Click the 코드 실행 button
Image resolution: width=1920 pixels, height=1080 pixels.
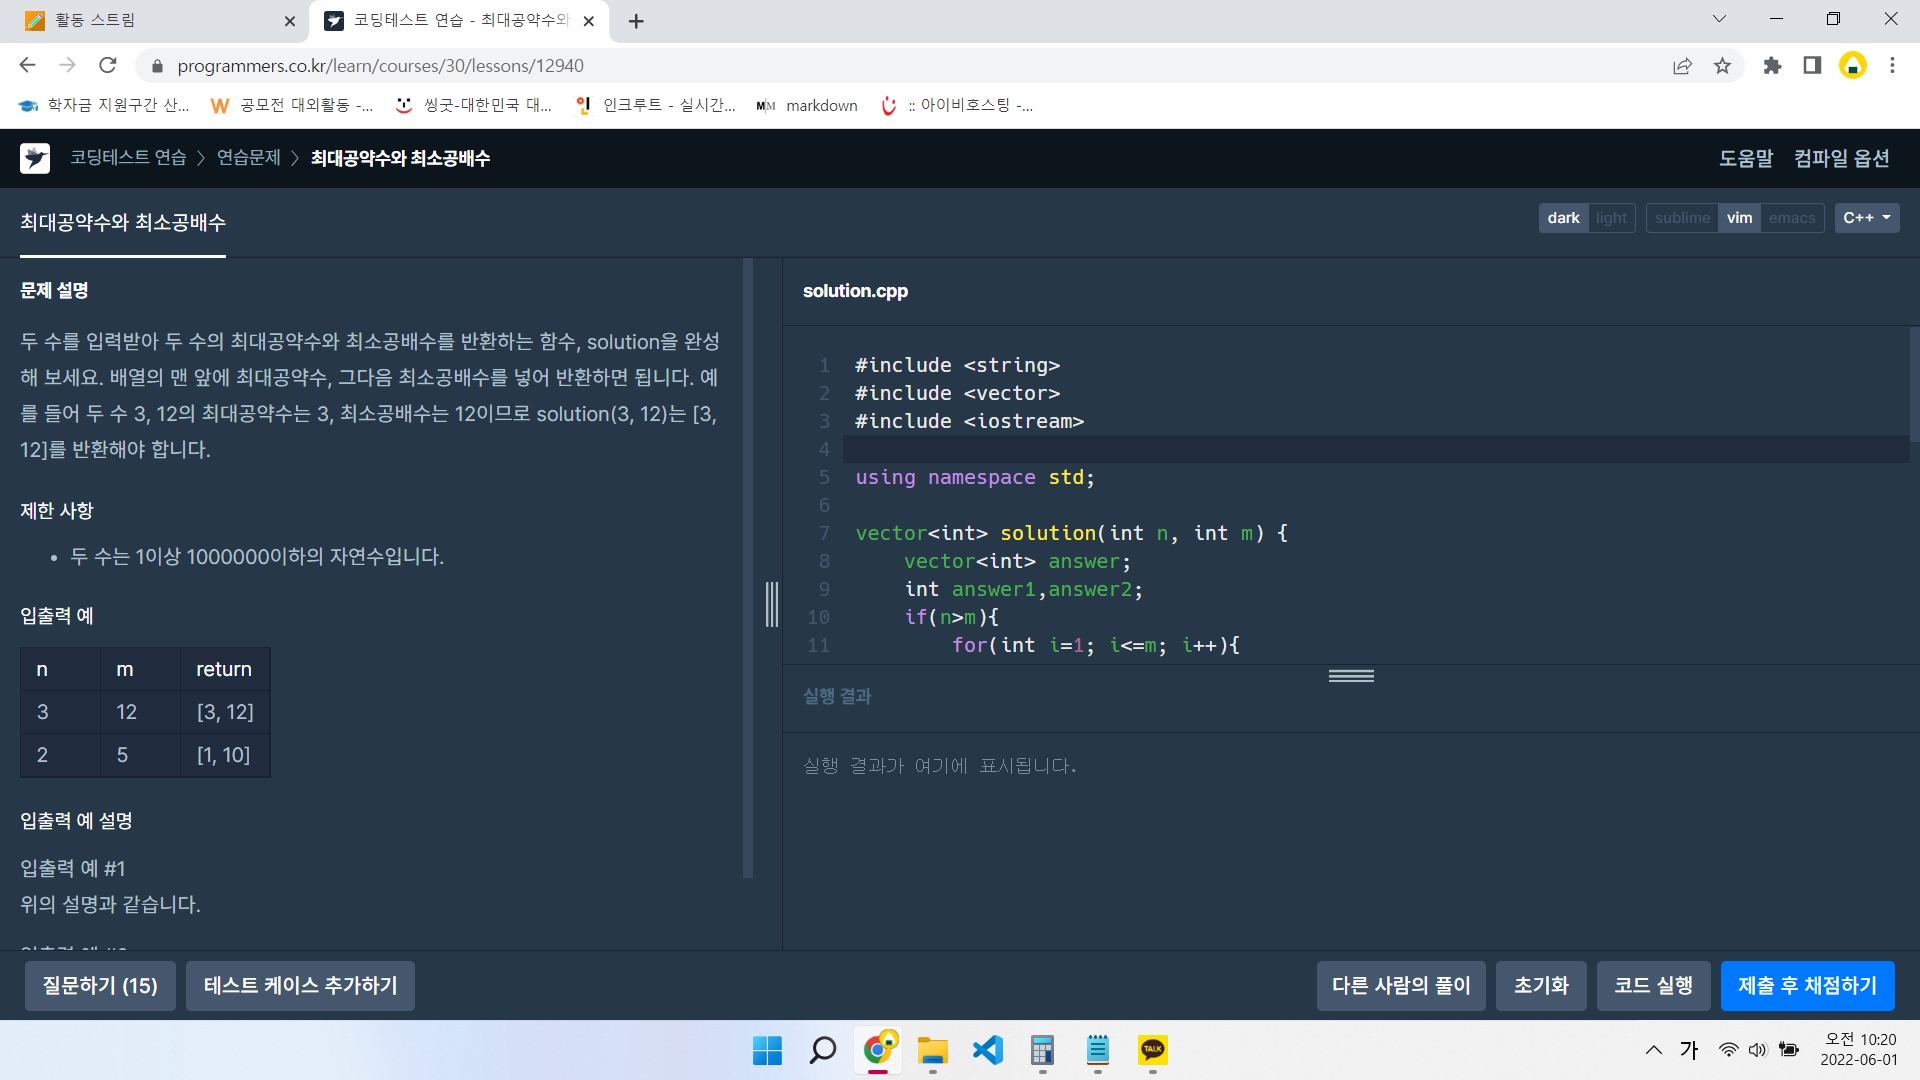point(1653,986)
